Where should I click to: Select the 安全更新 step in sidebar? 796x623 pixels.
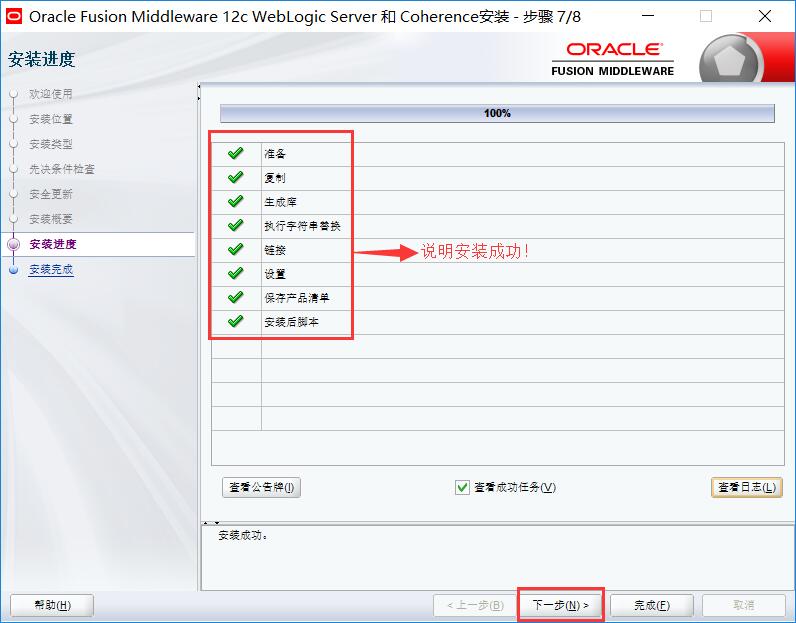pyautogui.click(x=51, y=194)
